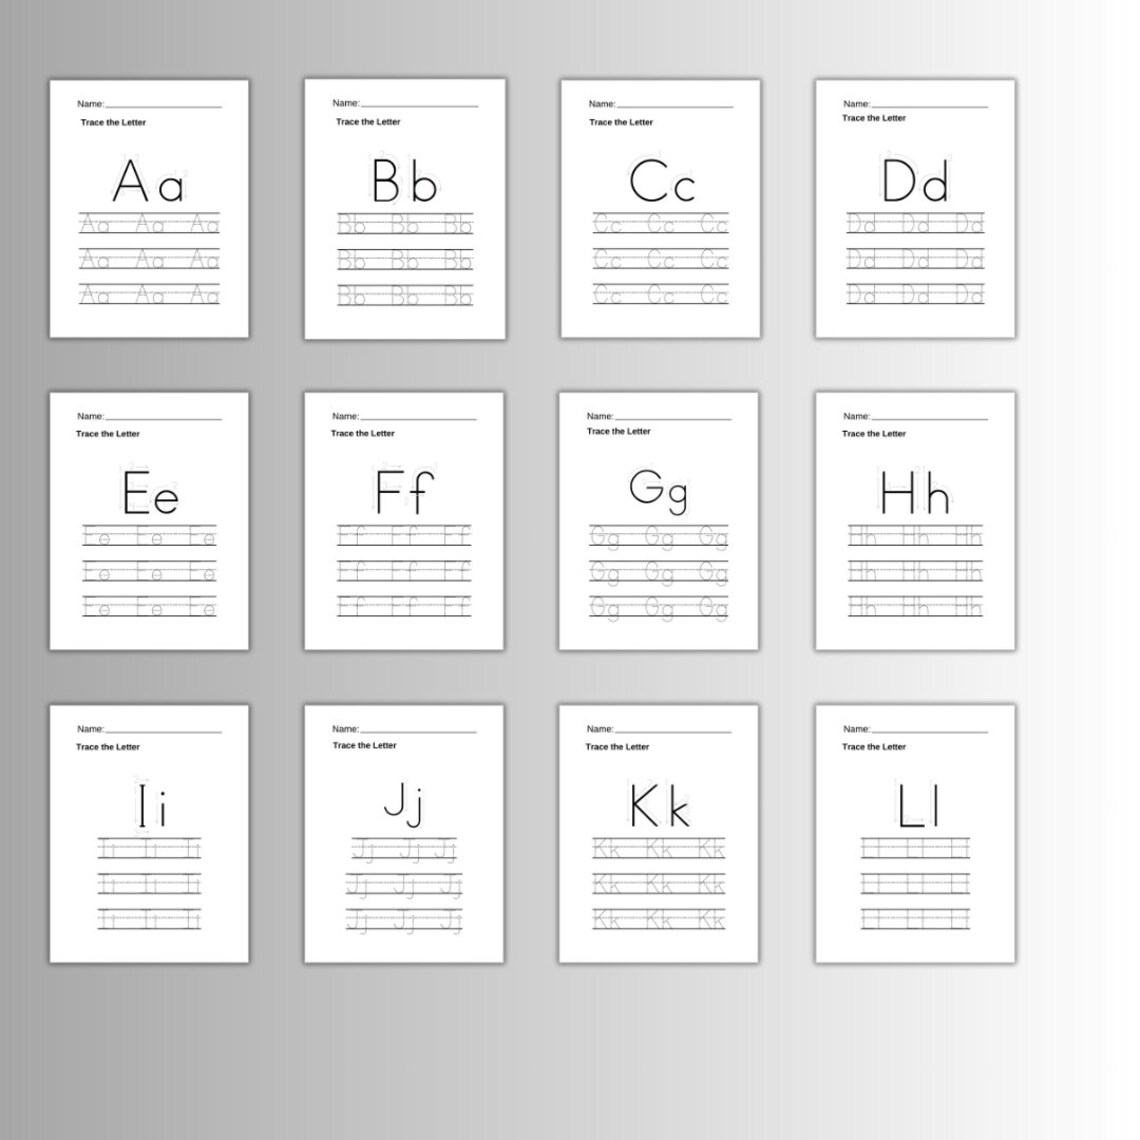Select the Kk worksheet in the bottom row

pyautogui.click(x=658, y=833)
